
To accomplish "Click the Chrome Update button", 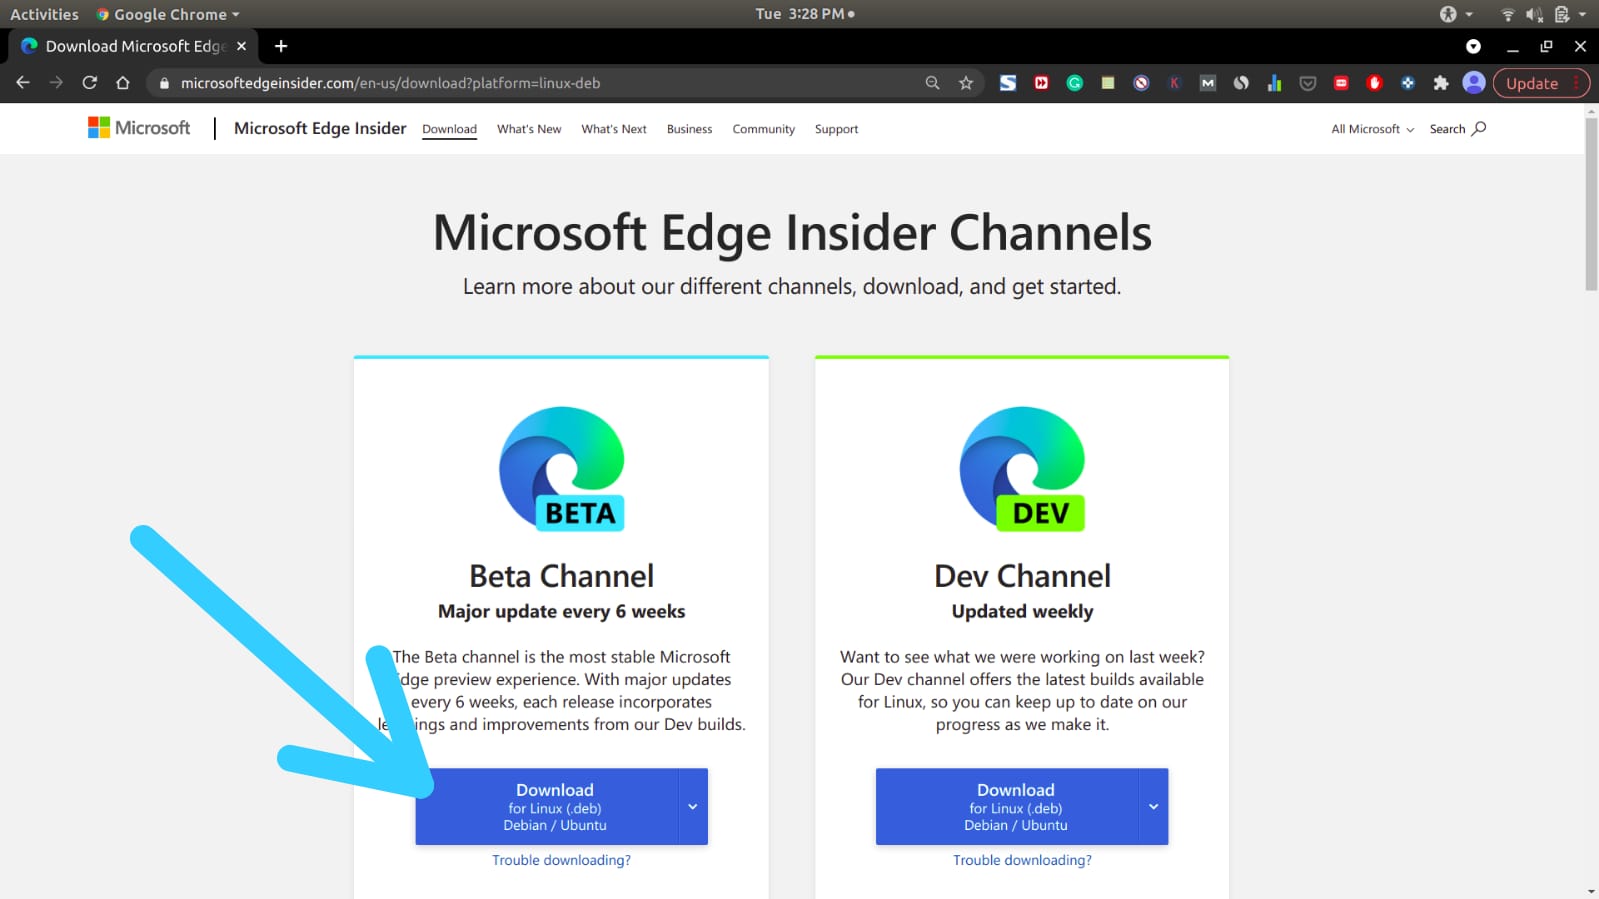I will tap(1541, 83).
